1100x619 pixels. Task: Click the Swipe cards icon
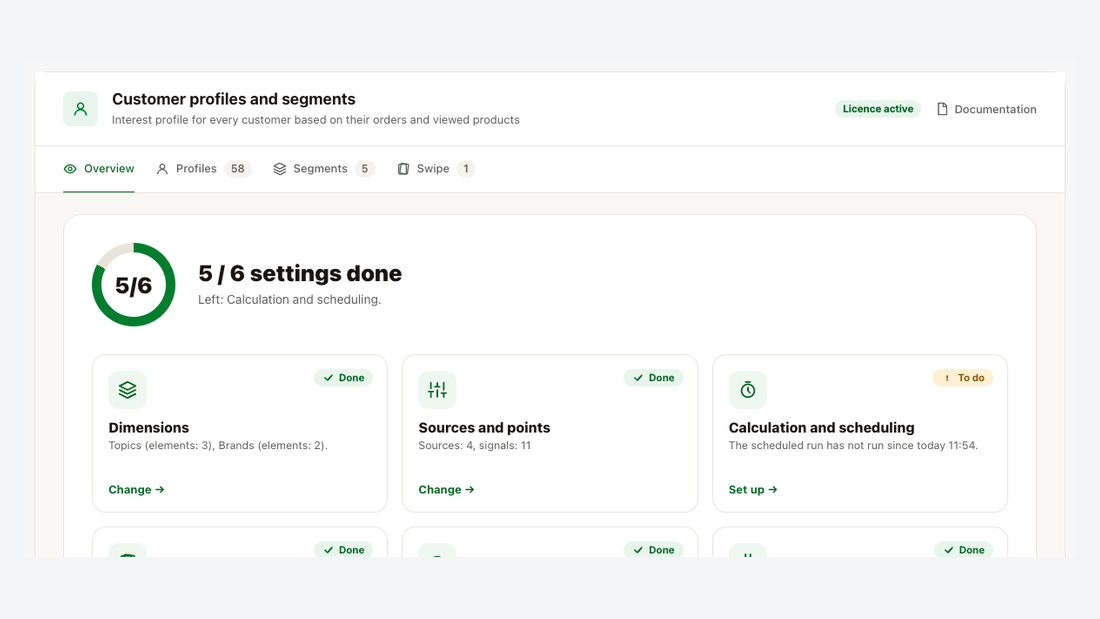tap(403, 168)
